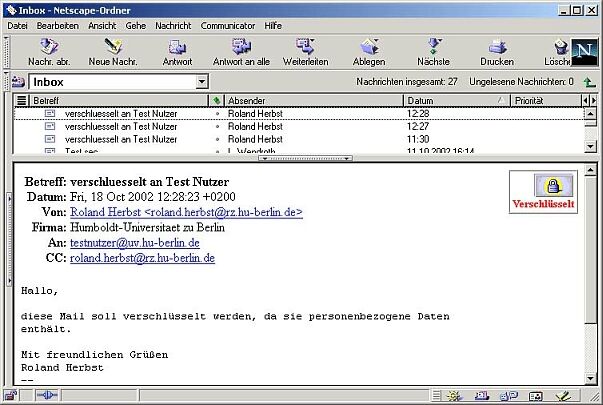Forward the message with Weiterleiten
Viewport: 603px width, 405px height.
coord(305,52)
